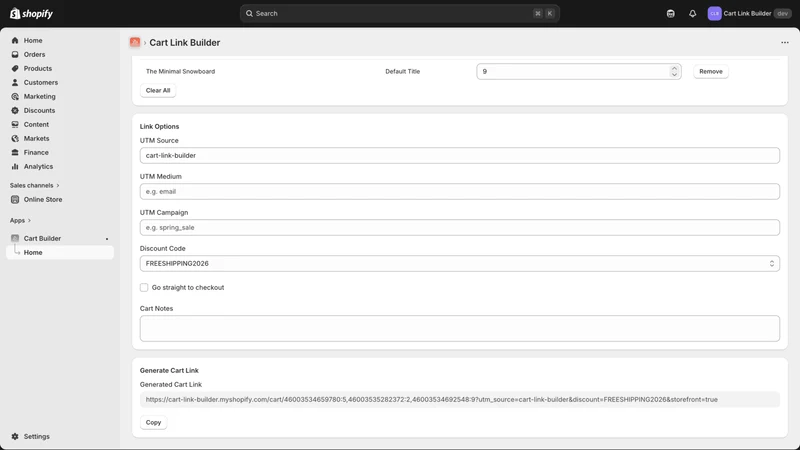Open the store switcher icon in top bar
This screenshot has height=450, width=800.
coord(670,14)
